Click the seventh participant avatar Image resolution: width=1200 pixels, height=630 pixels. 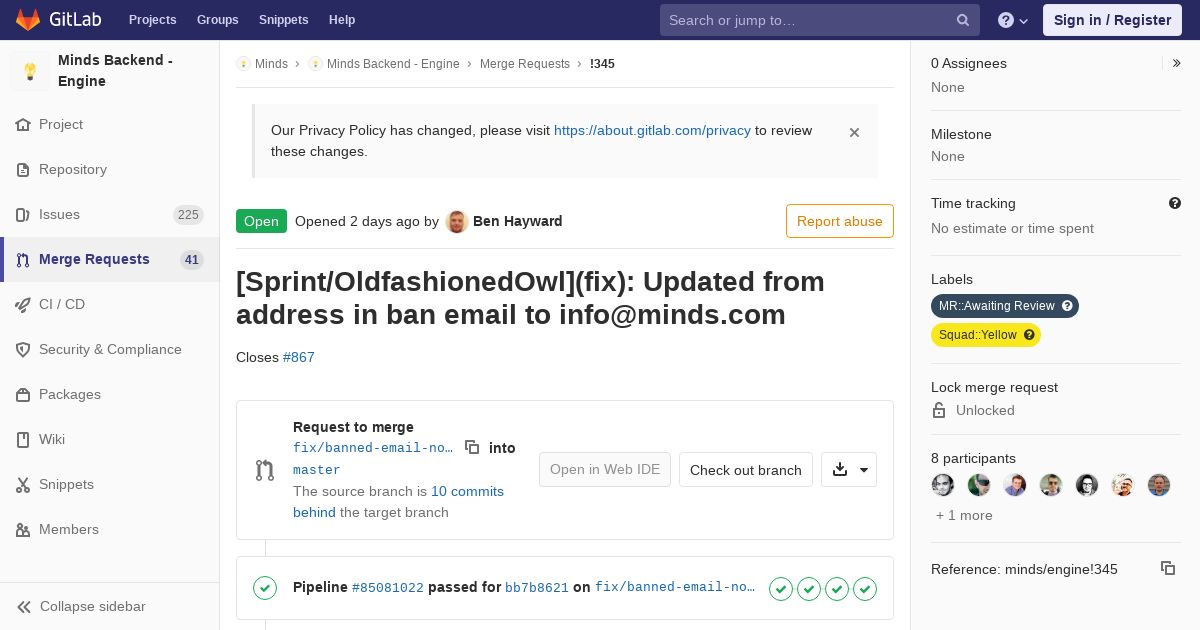click(1159, 485)
